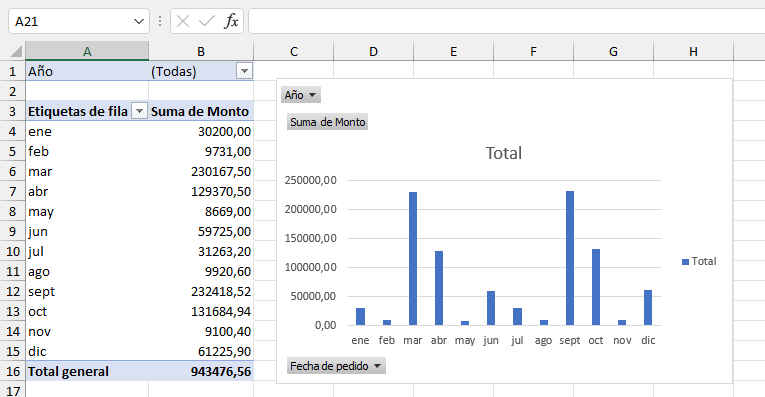The width and height of the screenshot is (765, 397).
Task: Click the Select All corner triangle
Action: [16, 51]
